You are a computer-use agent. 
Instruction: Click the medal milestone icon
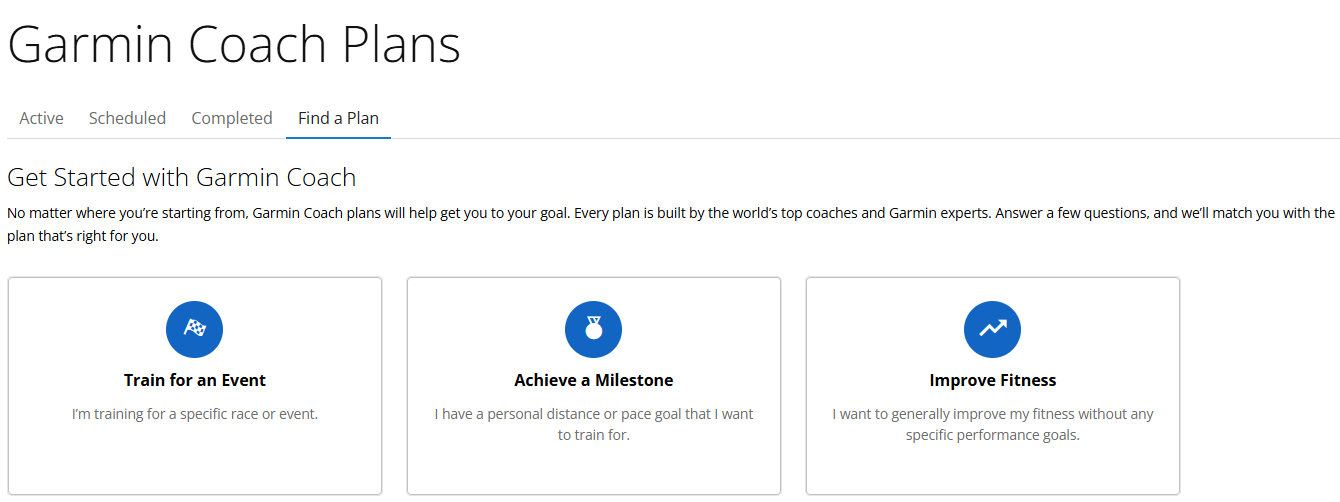[x=593, y=329]
